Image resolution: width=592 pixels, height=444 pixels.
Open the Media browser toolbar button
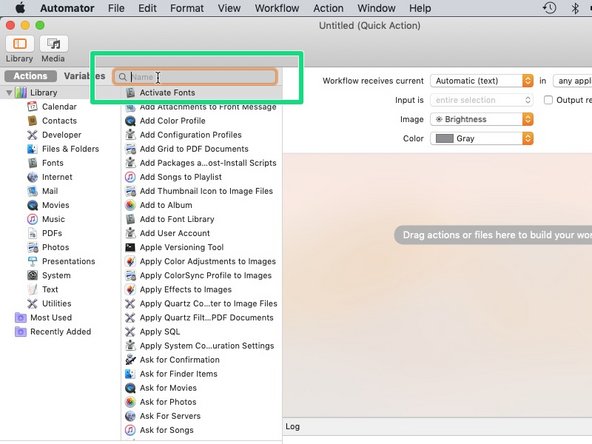point(54,44)
